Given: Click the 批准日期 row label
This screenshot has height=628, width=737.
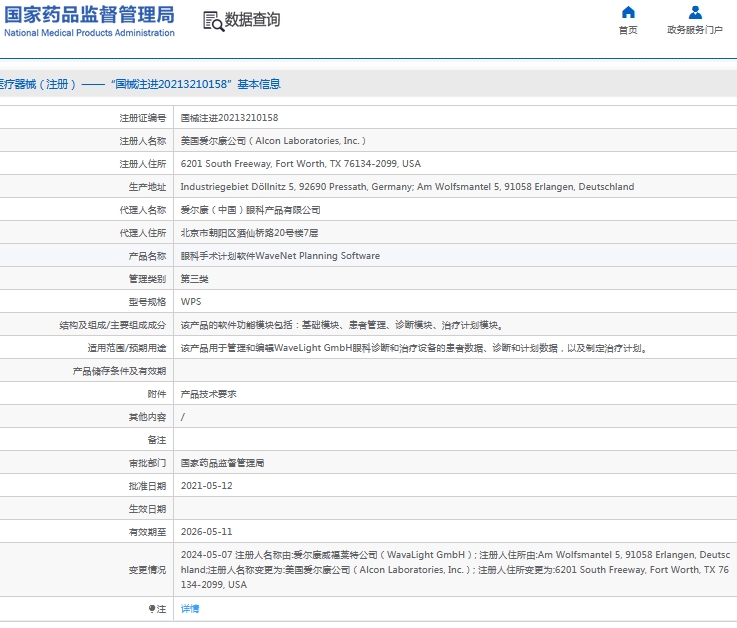Looking at the screenshot, I should (148, 486).
